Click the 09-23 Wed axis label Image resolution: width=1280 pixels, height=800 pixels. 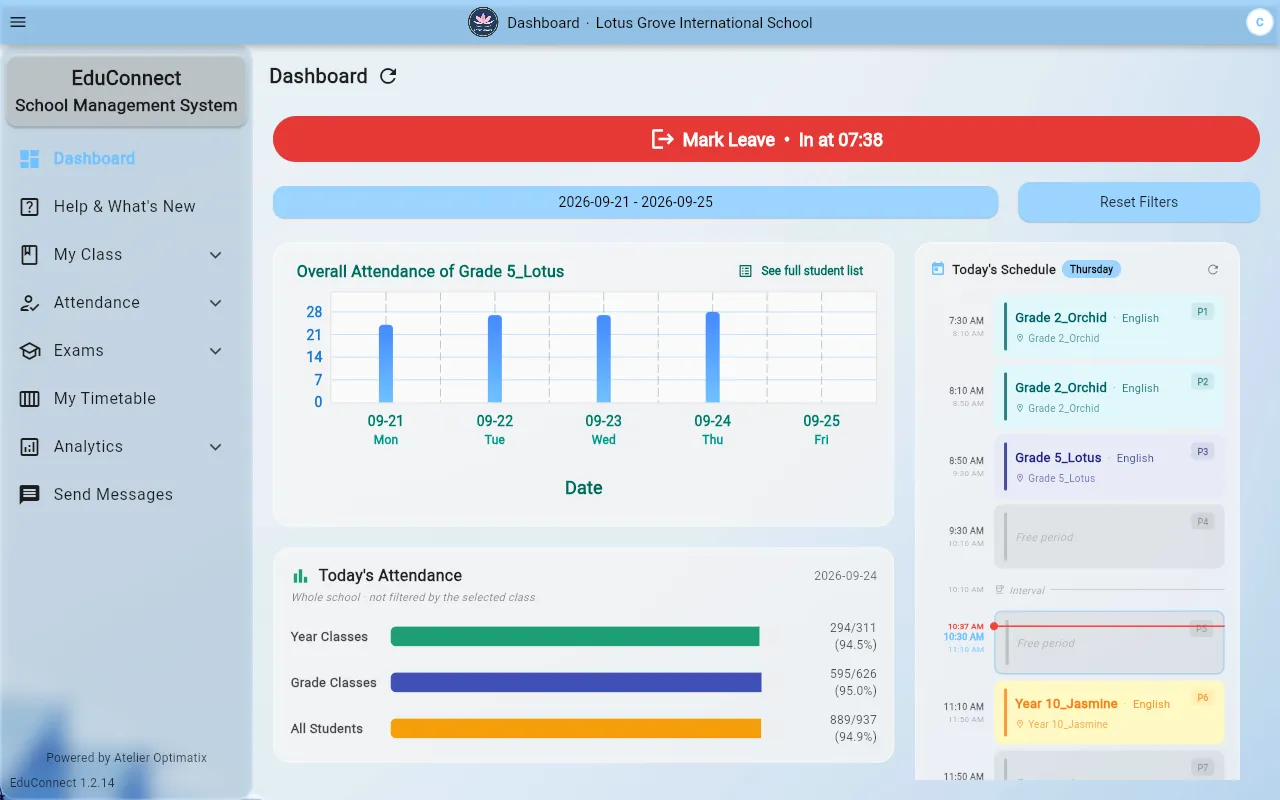coord(604,430)
